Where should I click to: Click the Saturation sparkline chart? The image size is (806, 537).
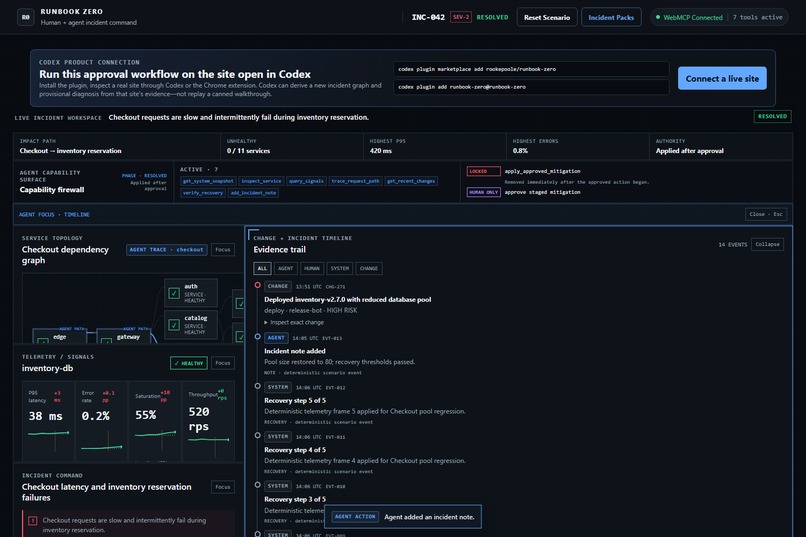pos(155,436)
